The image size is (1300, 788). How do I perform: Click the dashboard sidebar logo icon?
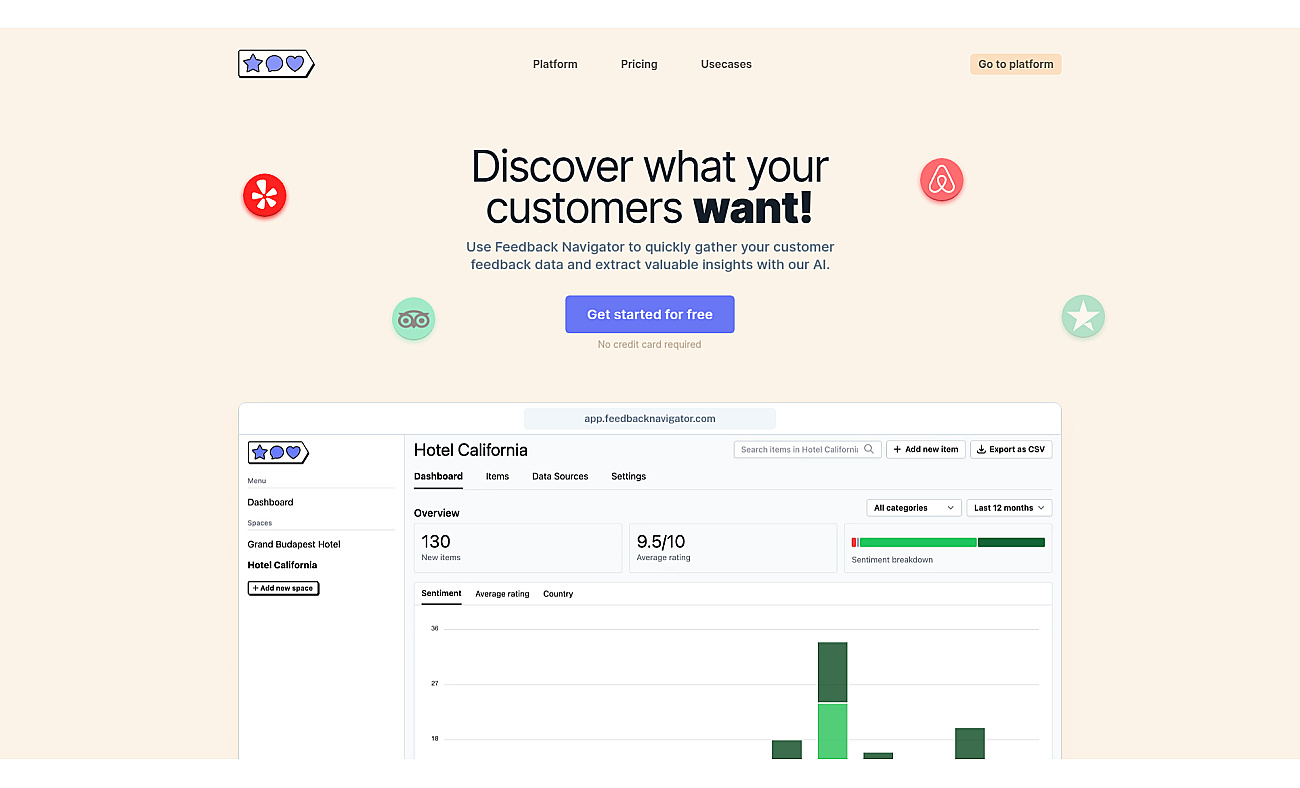click(x=278, y=452)
